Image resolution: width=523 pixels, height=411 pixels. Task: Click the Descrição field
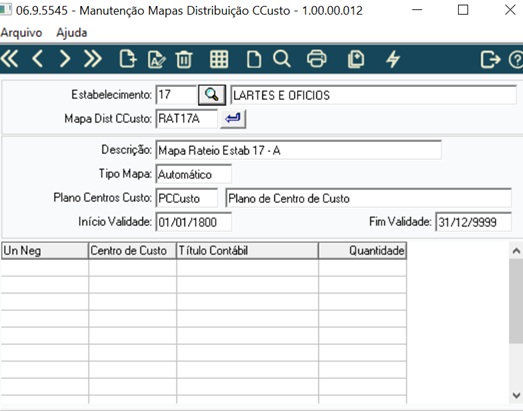299,150
